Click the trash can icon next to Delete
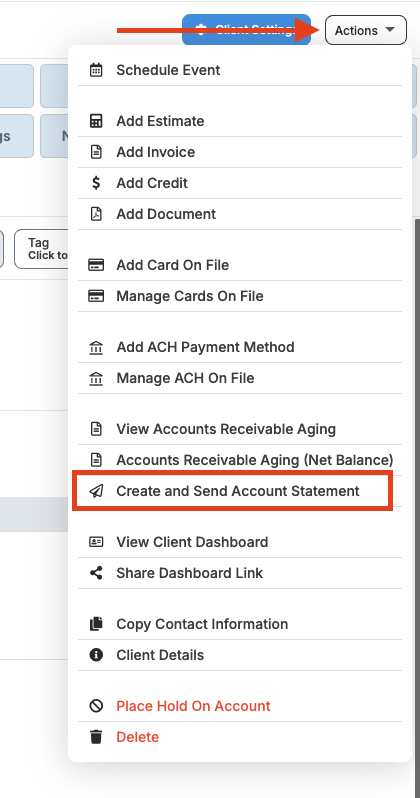This screenshot has height=798, width=420. (96, 737)
